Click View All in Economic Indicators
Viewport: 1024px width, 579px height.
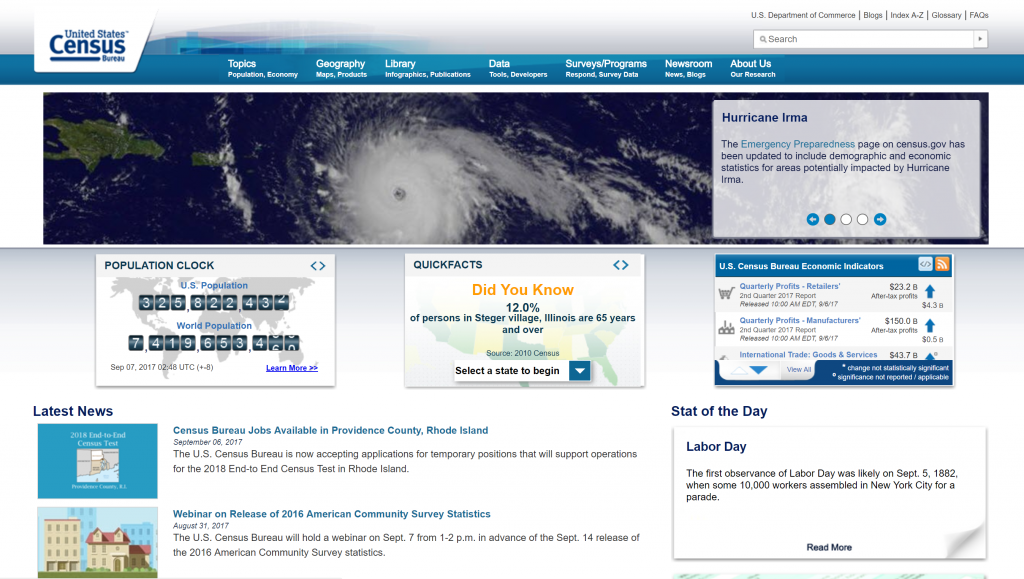(799, 370)
